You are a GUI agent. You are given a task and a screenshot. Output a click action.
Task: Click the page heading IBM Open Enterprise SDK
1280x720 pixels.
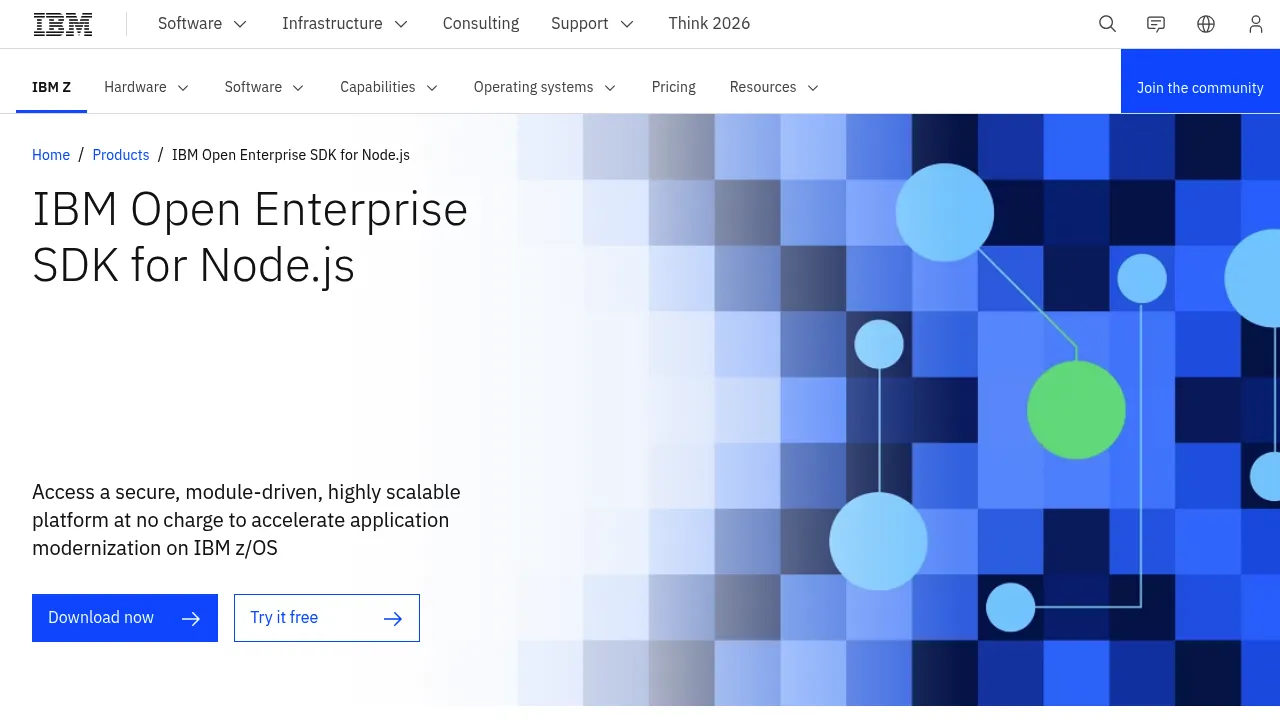pos(250,237)
